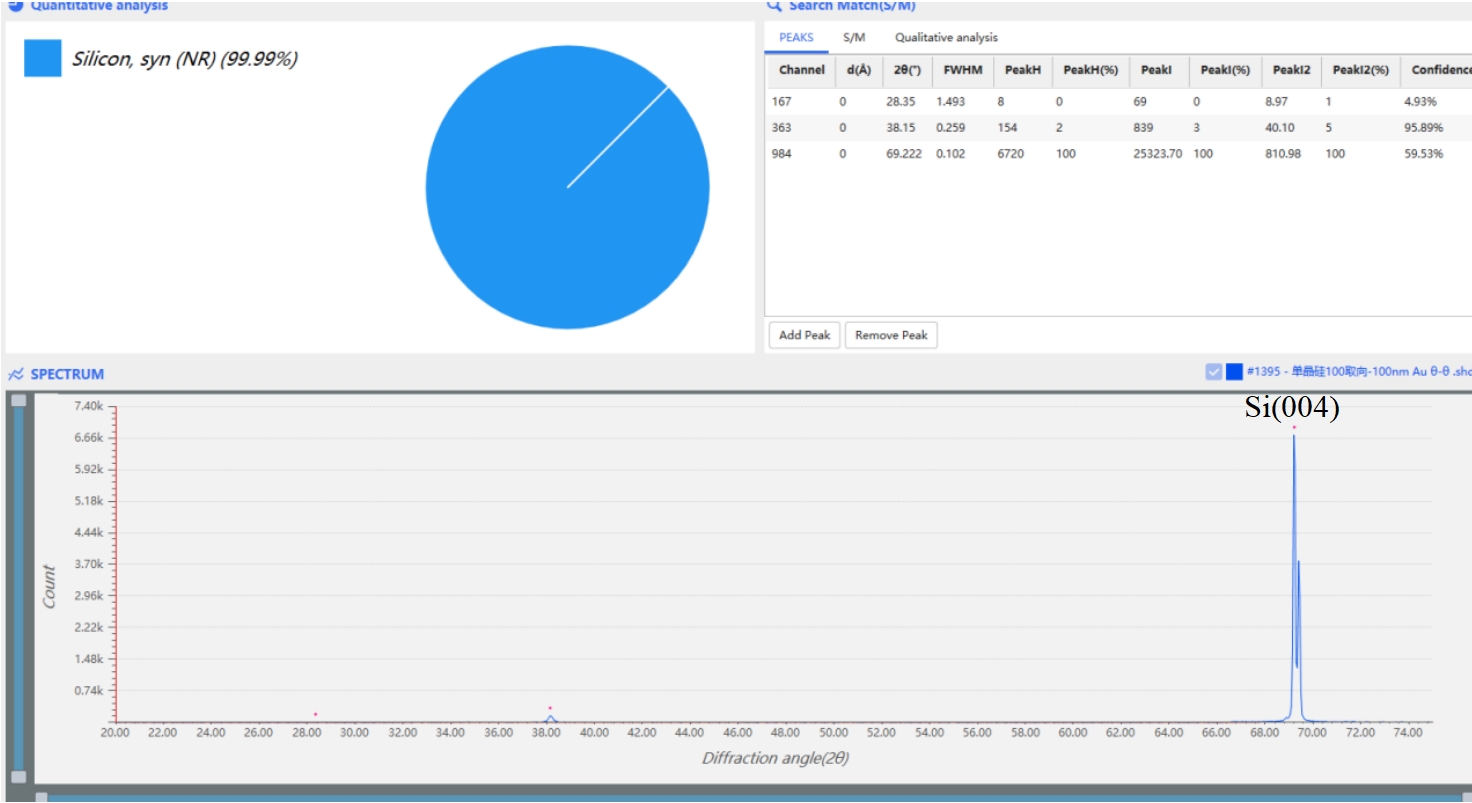
Task: Click the Spectrum chart icon
Action: coord(16,374)
